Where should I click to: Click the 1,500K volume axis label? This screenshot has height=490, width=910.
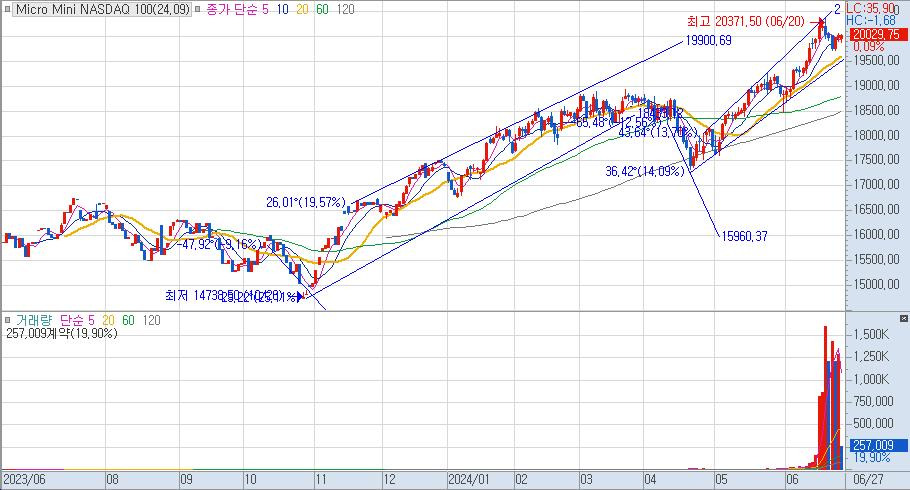[871, 334]
